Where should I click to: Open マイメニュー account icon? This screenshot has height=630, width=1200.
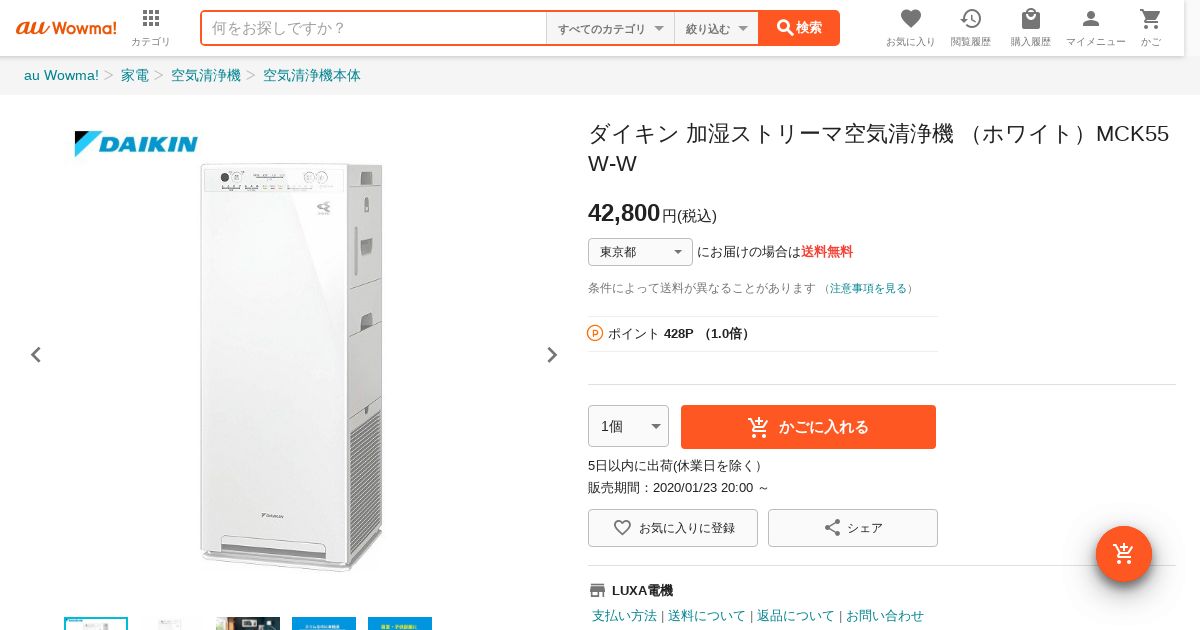(1091, 19)
